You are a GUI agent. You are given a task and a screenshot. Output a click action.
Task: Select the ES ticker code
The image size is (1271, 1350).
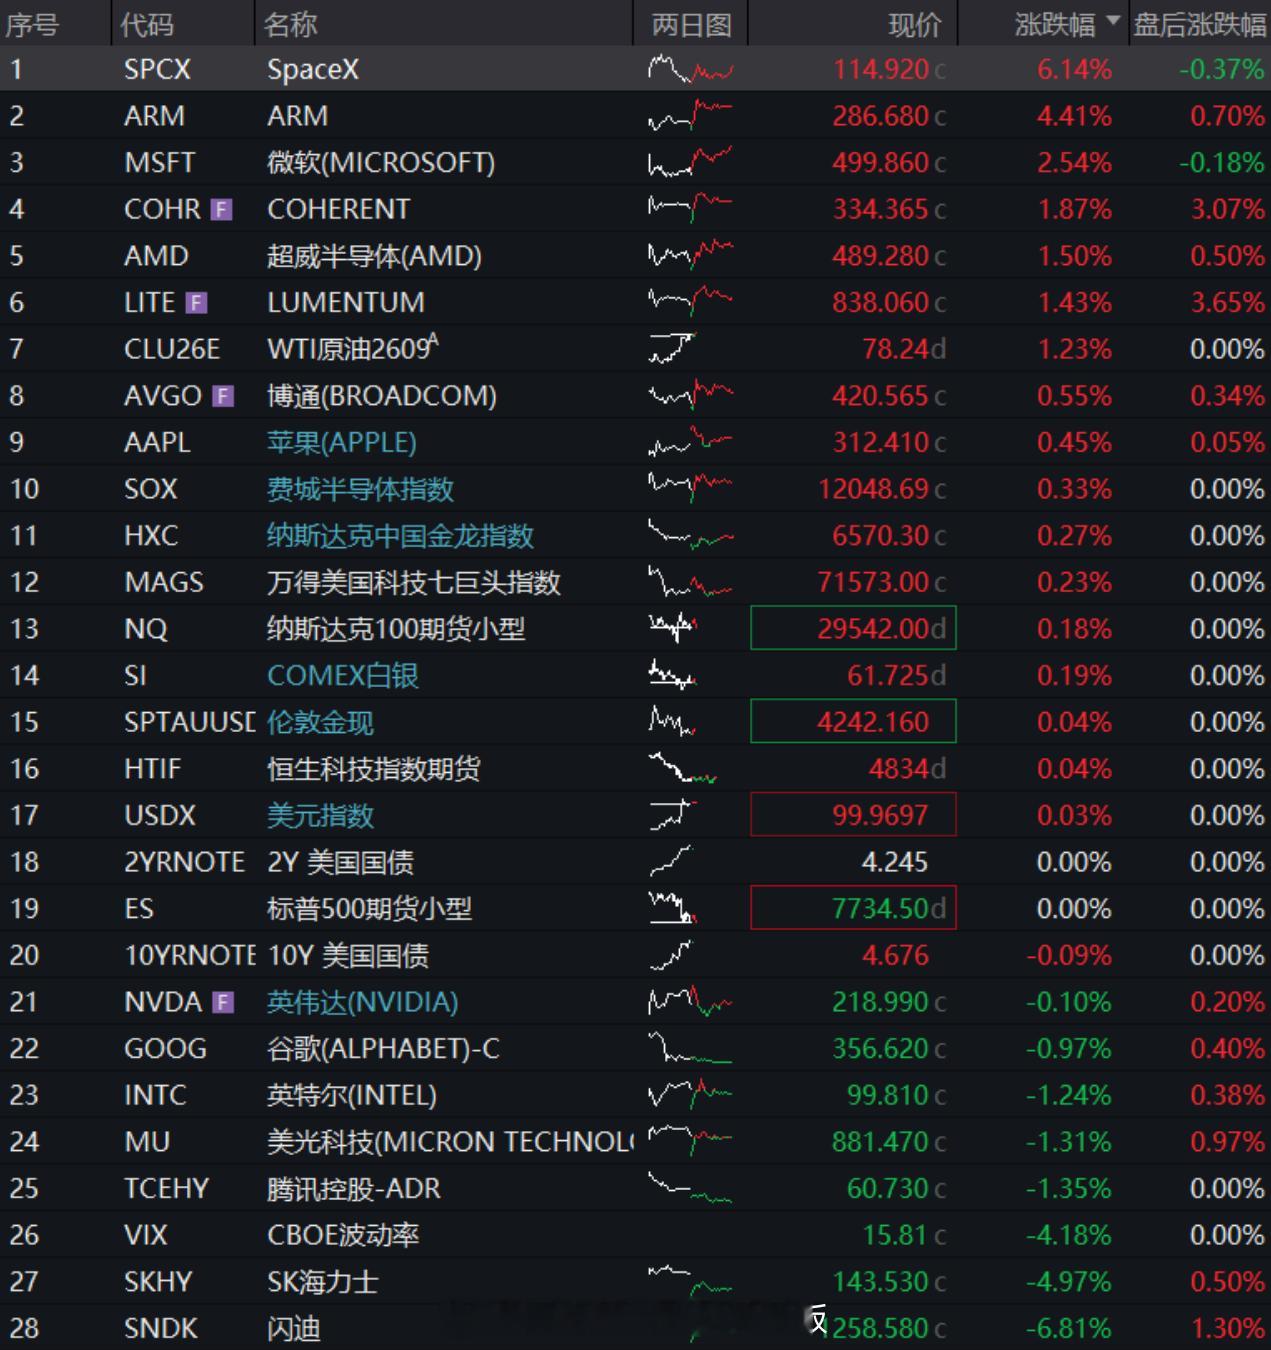[x=138, y=909]
